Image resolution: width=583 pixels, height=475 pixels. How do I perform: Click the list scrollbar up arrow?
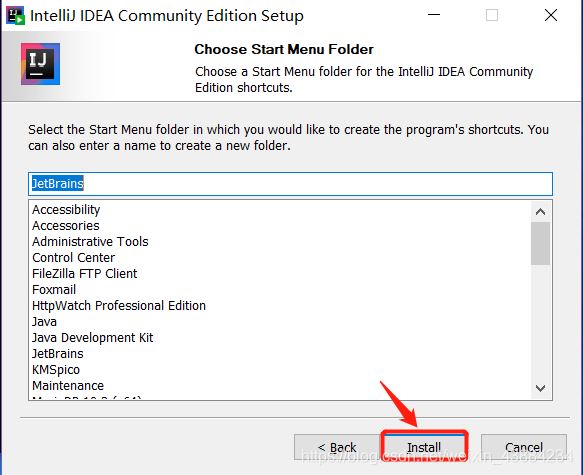coord(540,212)
